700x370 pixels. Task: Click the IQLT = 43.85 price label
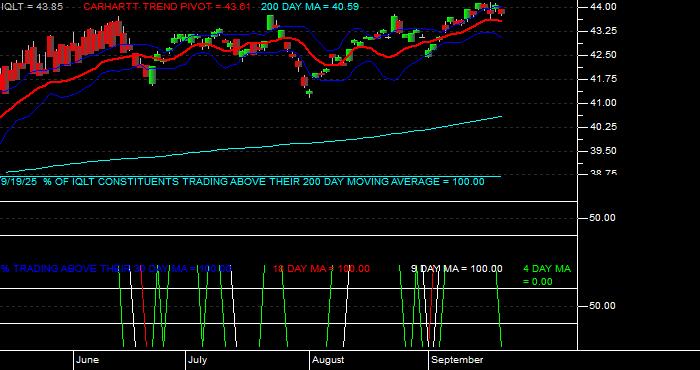pyautogui.click(x=32, y=7)
